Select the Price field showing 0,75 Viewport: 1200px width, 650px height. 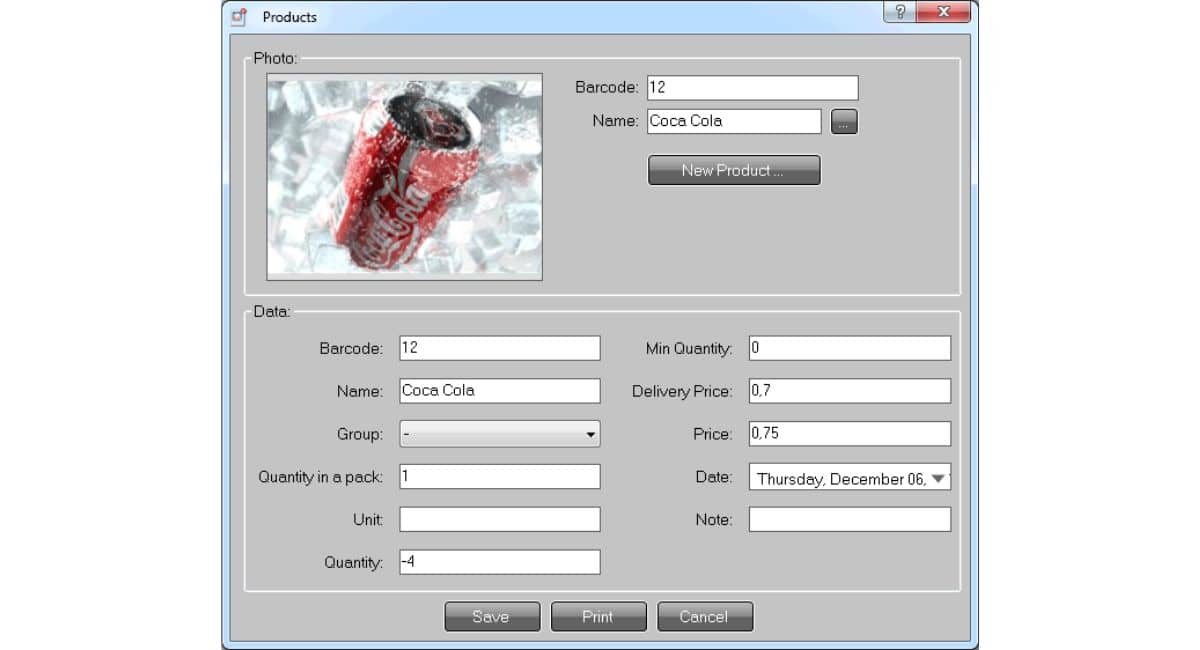coord(849,433)
